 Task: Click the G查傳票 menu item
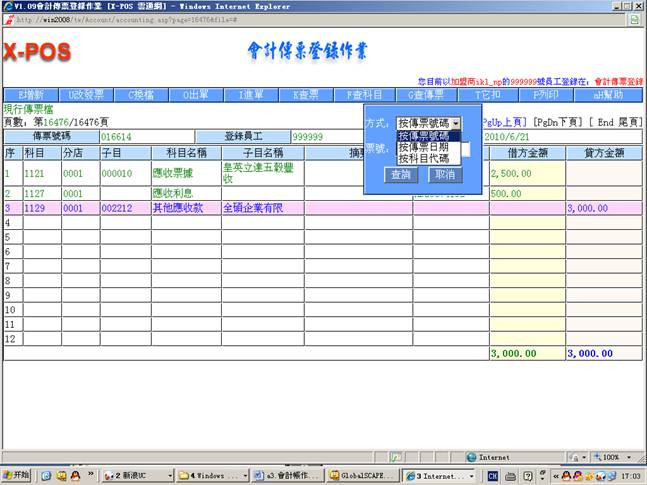(x=425, y=95)
